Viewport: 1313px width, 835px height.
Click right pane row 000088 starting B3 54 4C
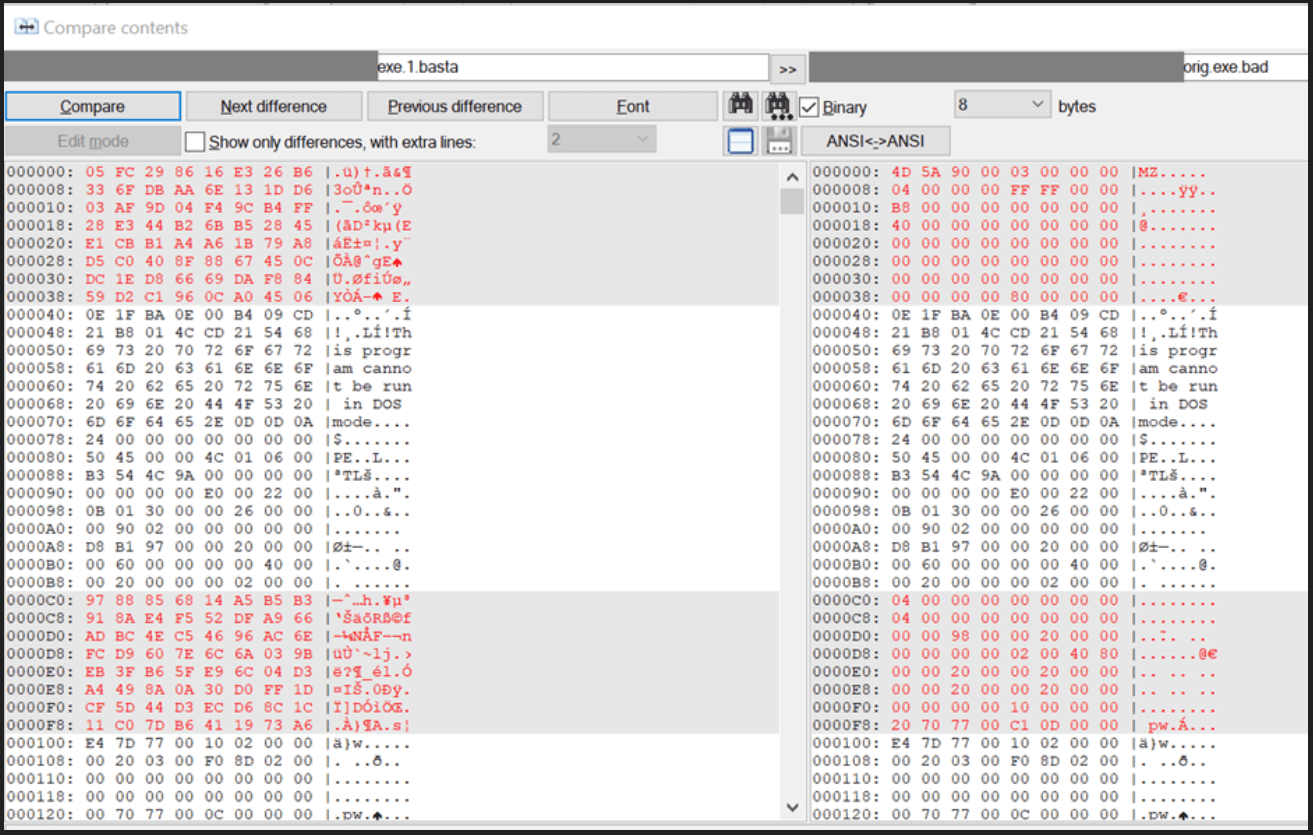(1015, 476)
